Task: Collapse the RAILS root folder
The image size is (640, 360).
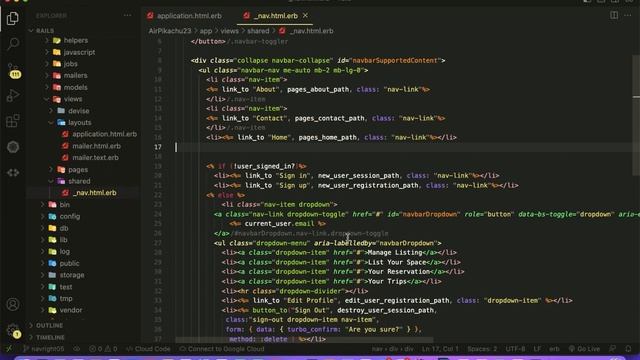Action: click(45, 31)
